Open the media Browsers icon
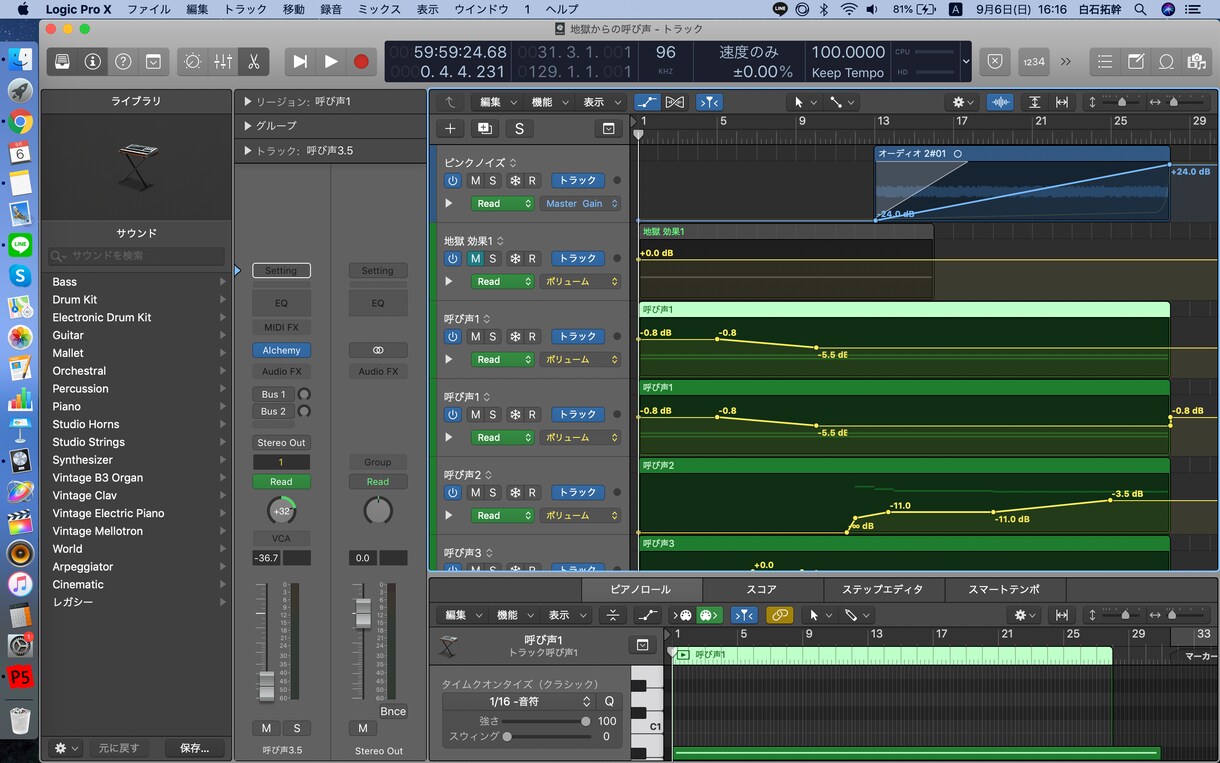Image resolution: width=1220 pixels, height=763 pixels. 1196,61
